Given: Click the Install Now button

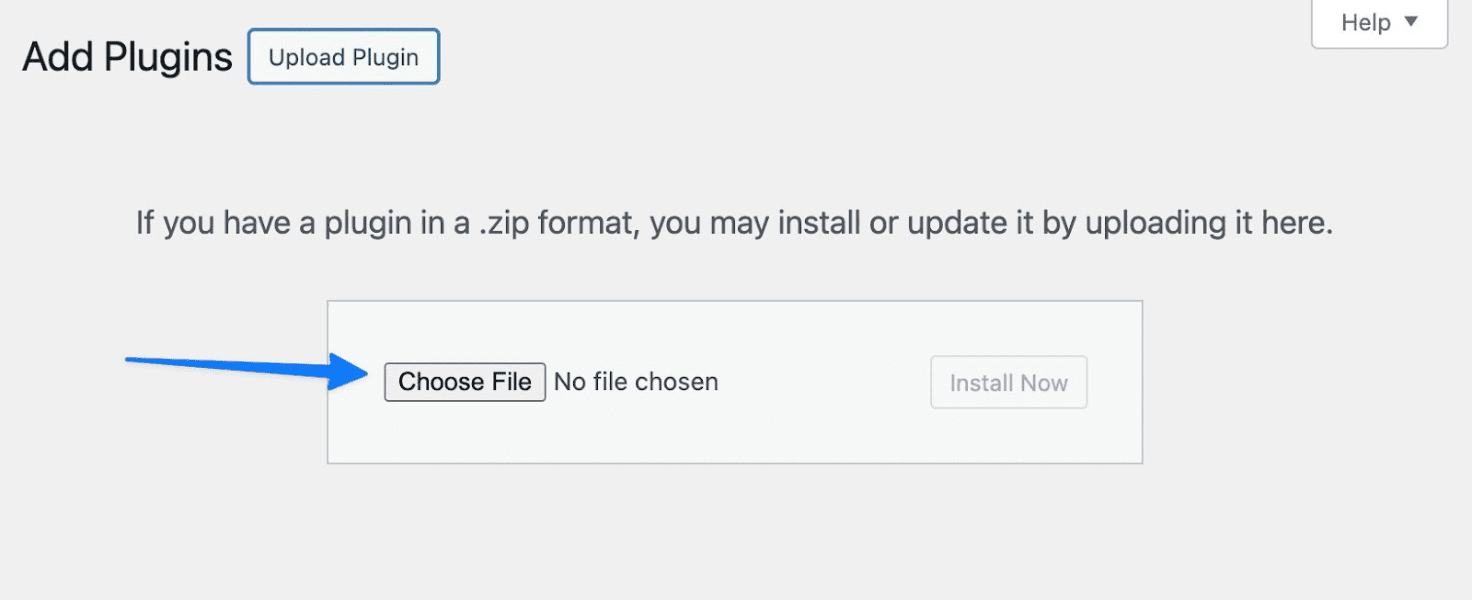Looking at the screenshot, I should coord(1008,383).
